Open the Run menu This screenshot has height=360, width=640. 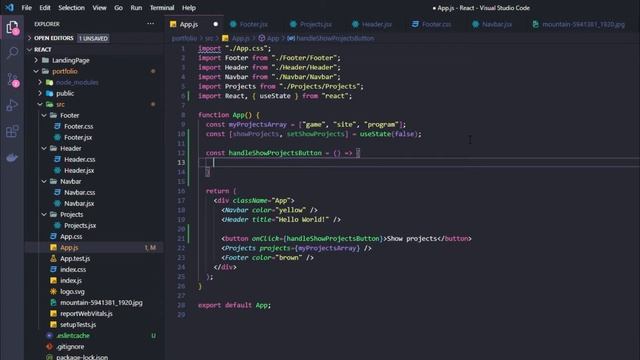pyautogui.click(x=136, y=8)
